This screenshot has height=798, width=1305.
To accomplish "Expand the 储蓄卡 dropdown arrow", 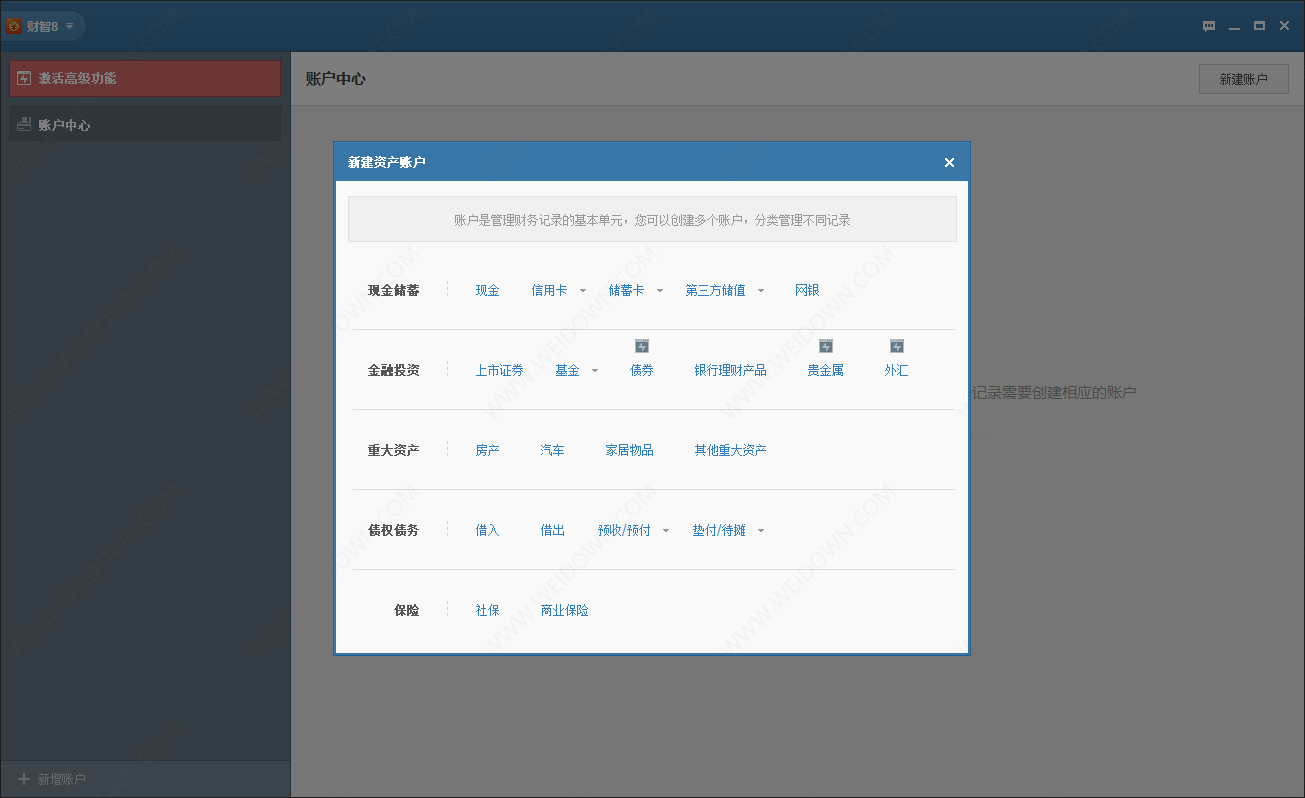I will tap(660, 291).
